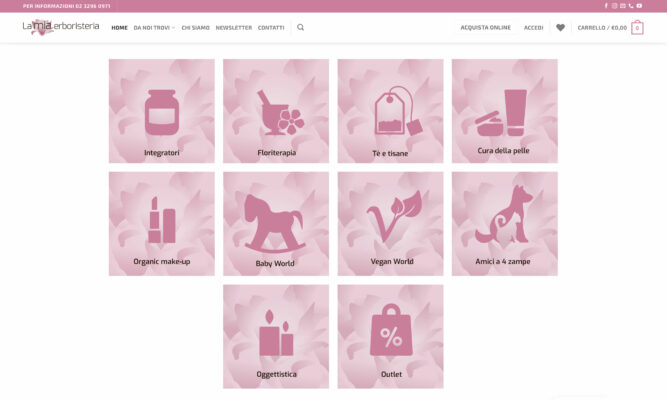
Task: Click the email envelope icon
Action: pyautogui.click(x=622, y=6)
